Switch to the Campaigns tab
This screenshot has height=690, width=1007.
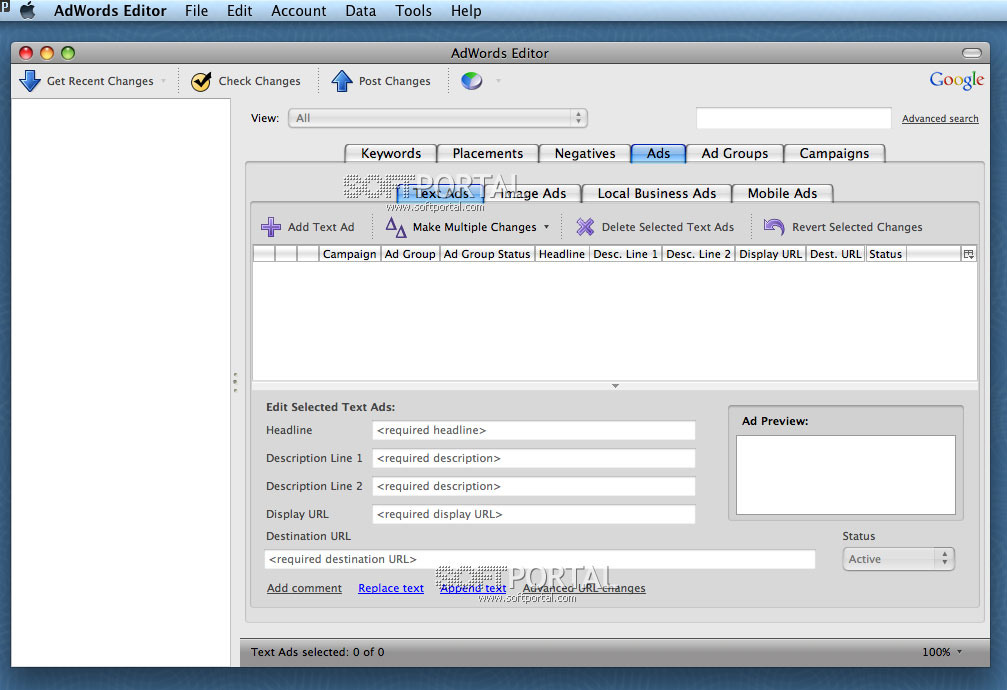pos(834,154)
